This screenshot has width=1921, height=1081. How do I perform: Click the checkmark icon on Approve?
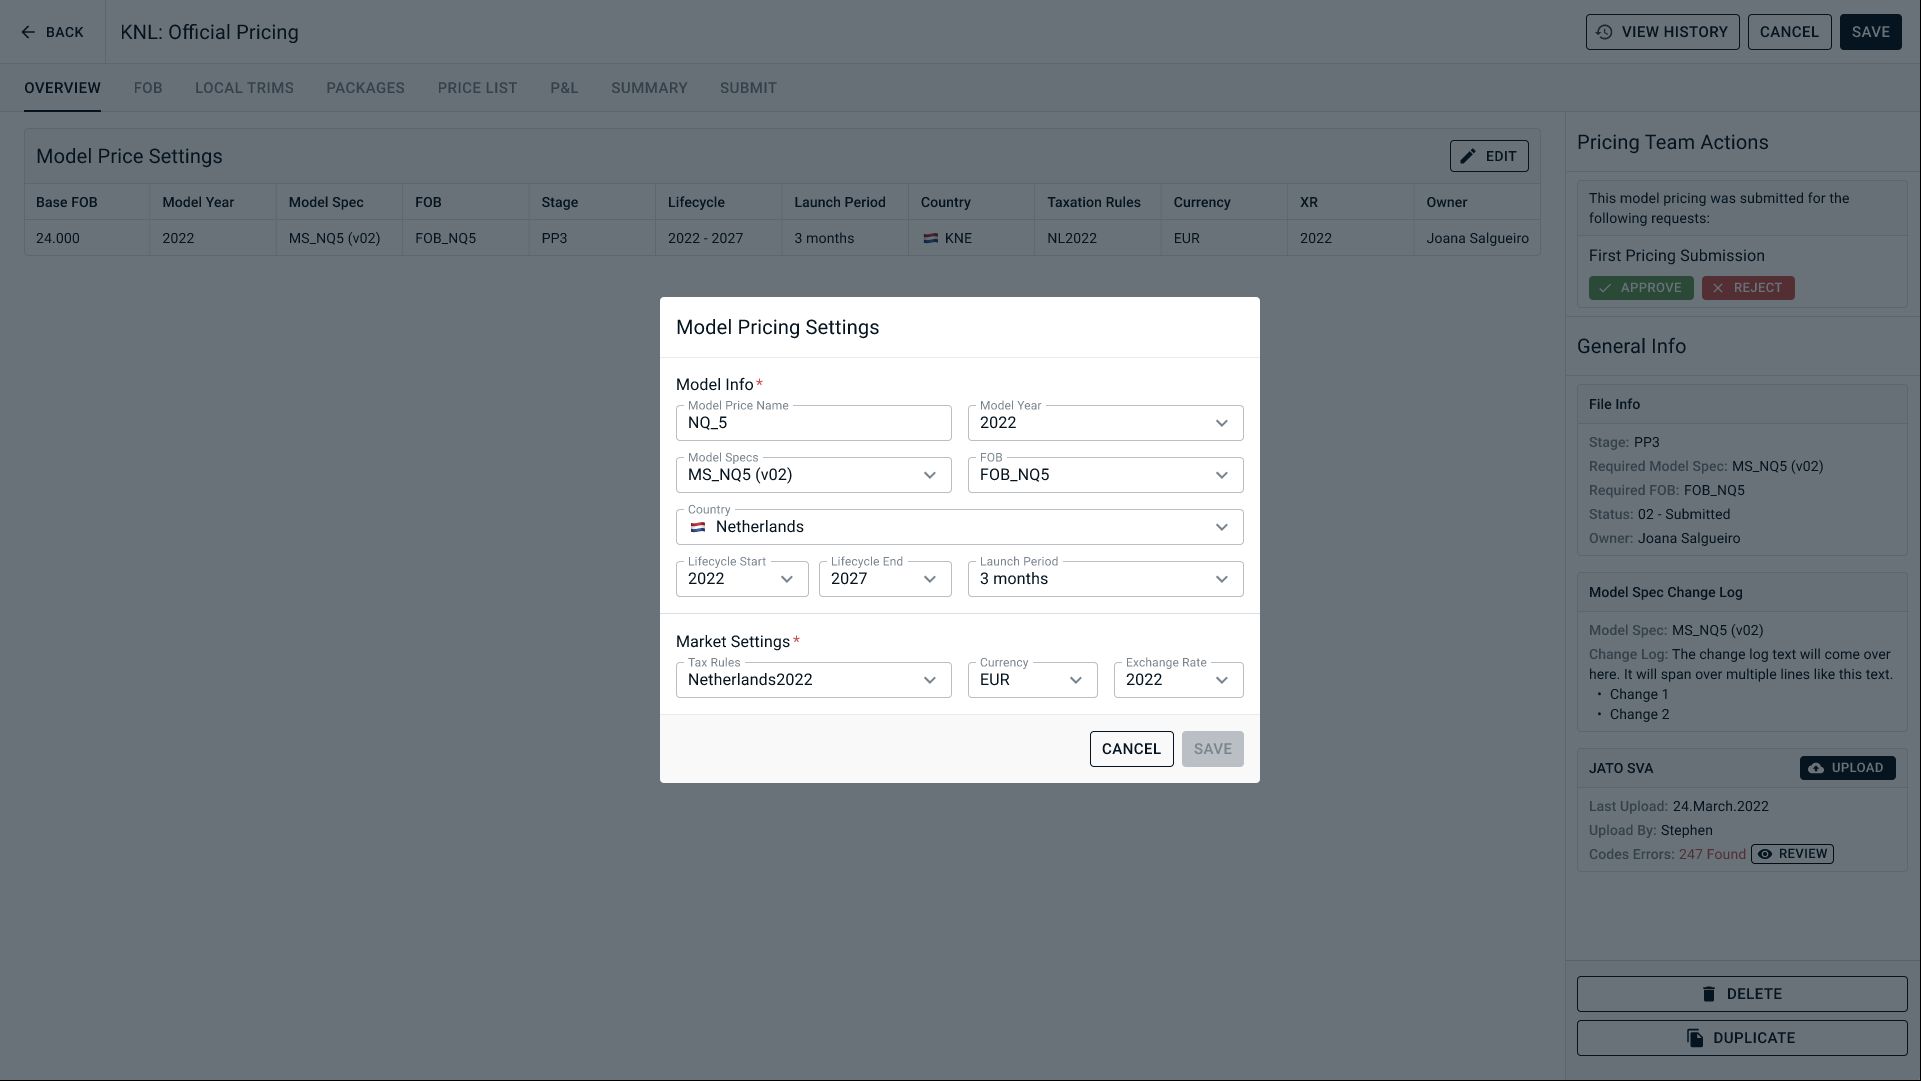1605,288
